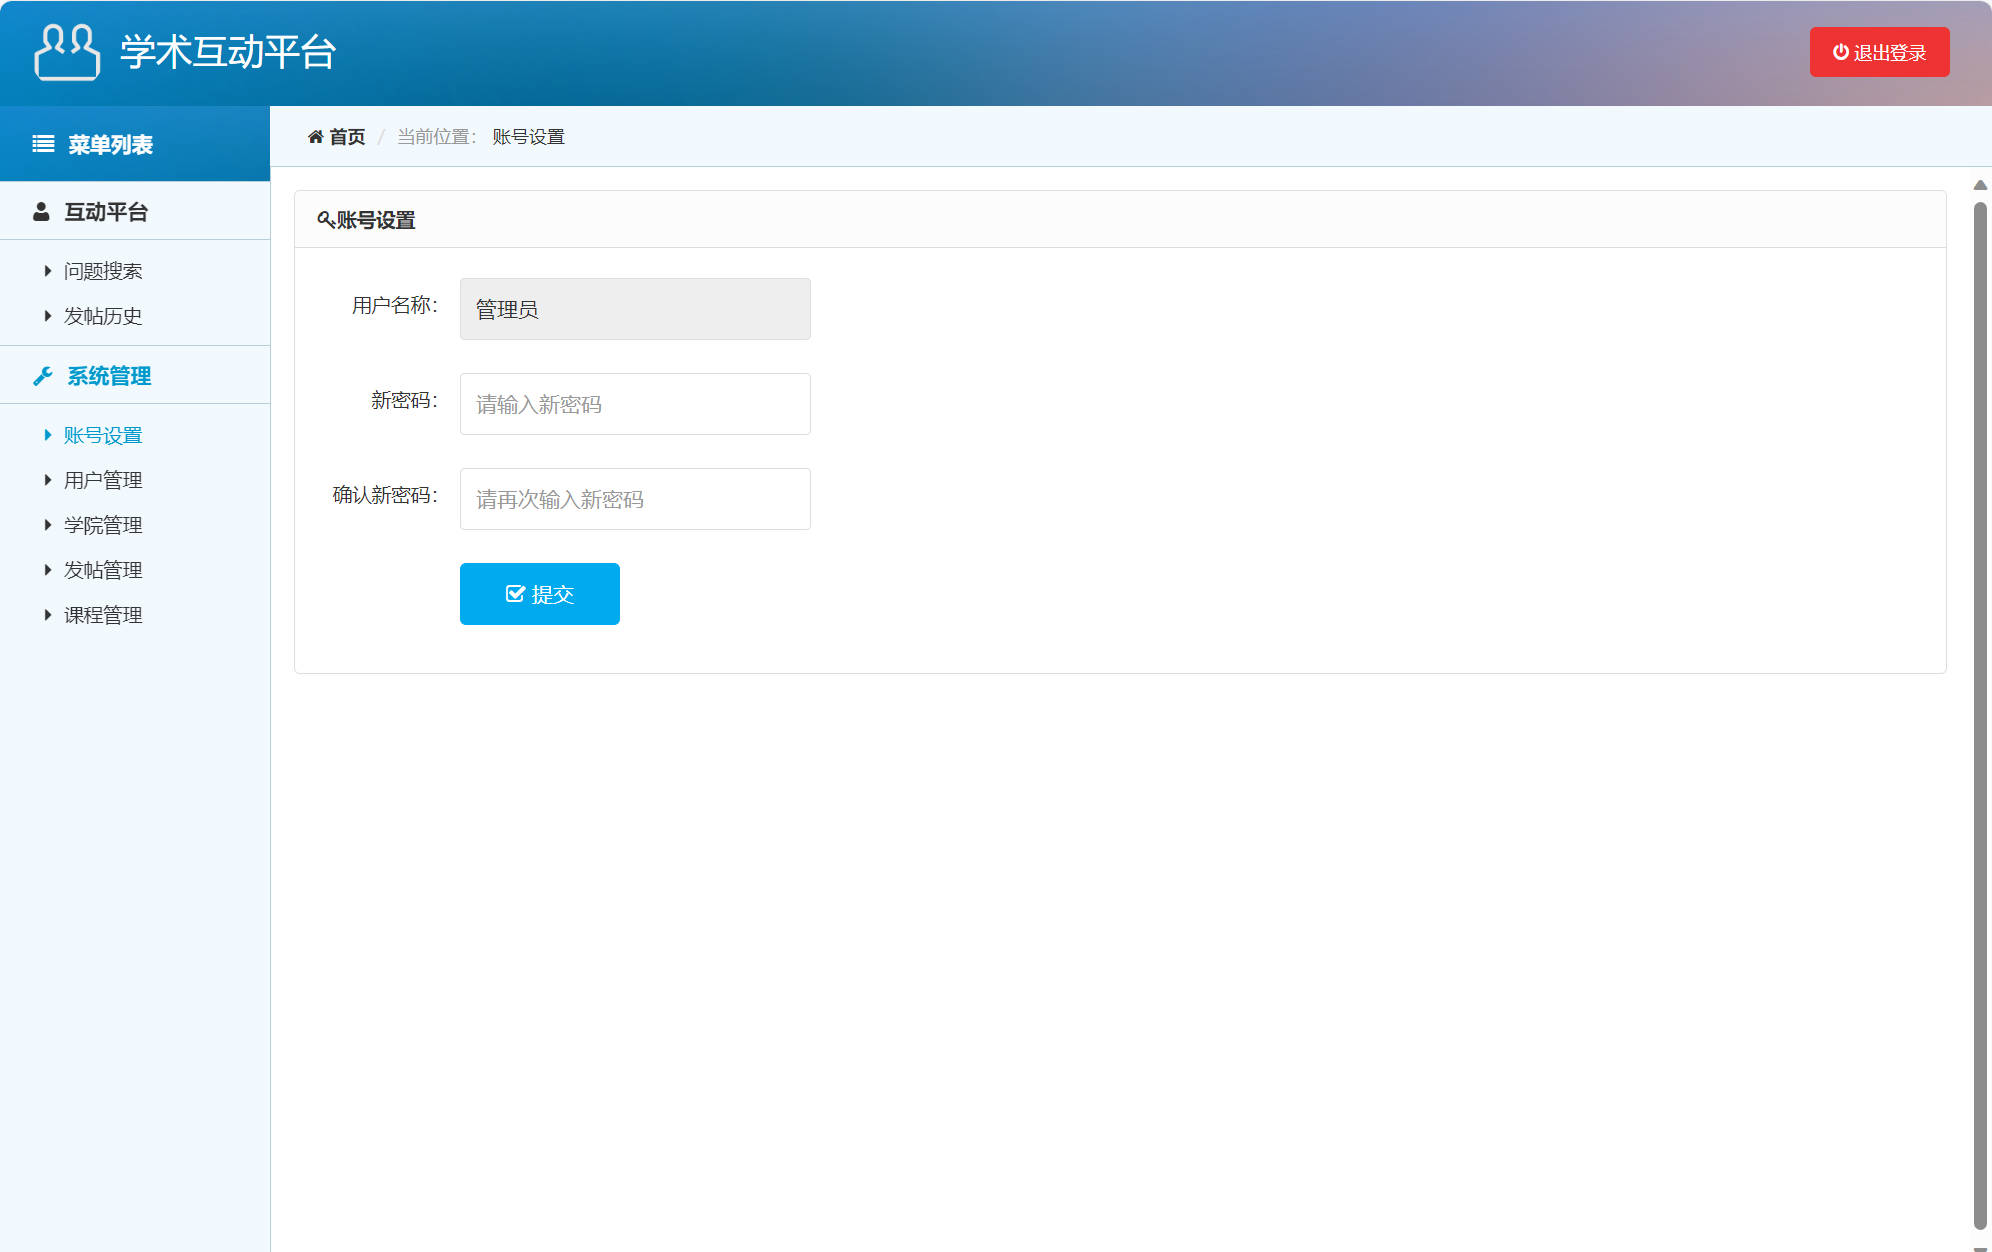Expand the 发帖历史 arrow in sidebar
The image size is (1992, 1252).
pos(47,316)
